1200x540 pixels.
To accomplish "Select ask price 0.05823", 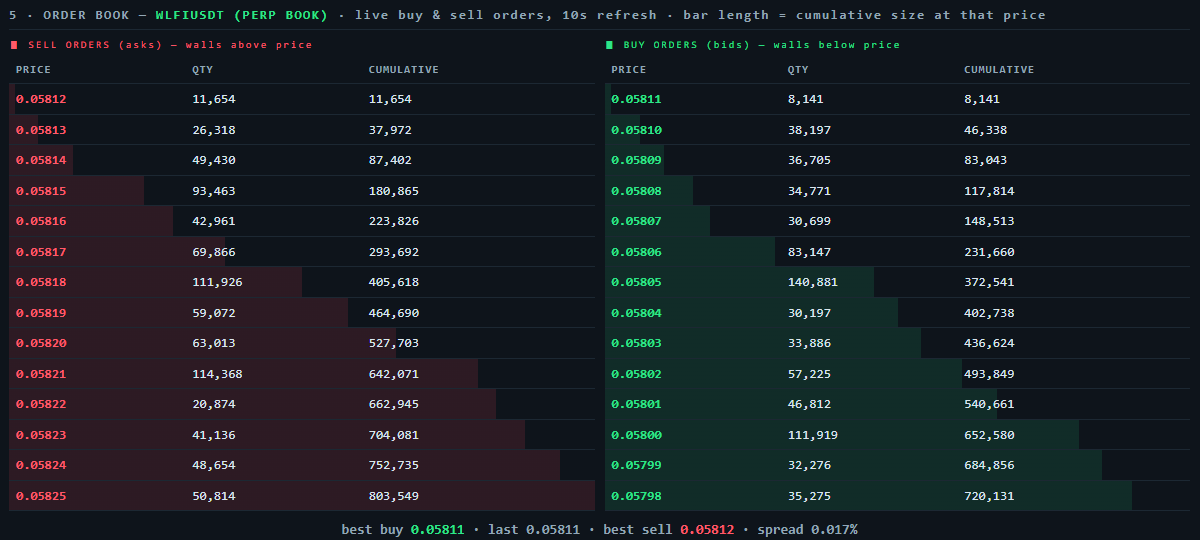I will coord(41,435).
